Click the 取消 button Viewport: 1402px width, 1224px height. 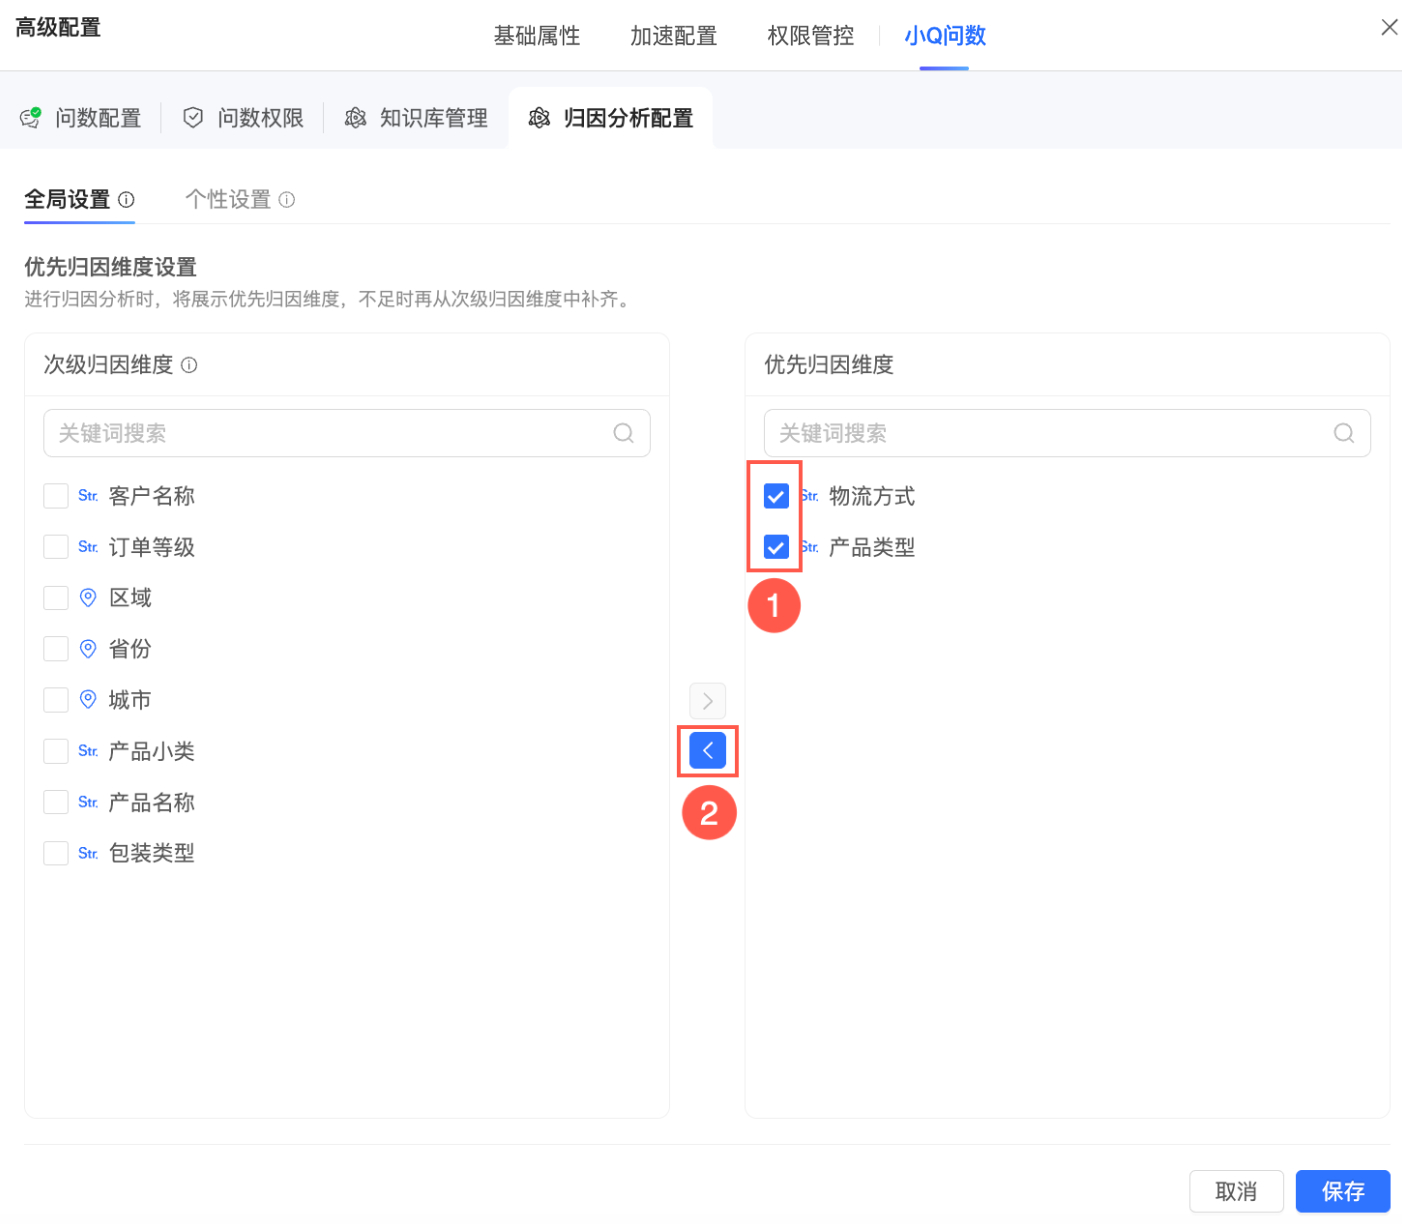pos(1236,1191)
